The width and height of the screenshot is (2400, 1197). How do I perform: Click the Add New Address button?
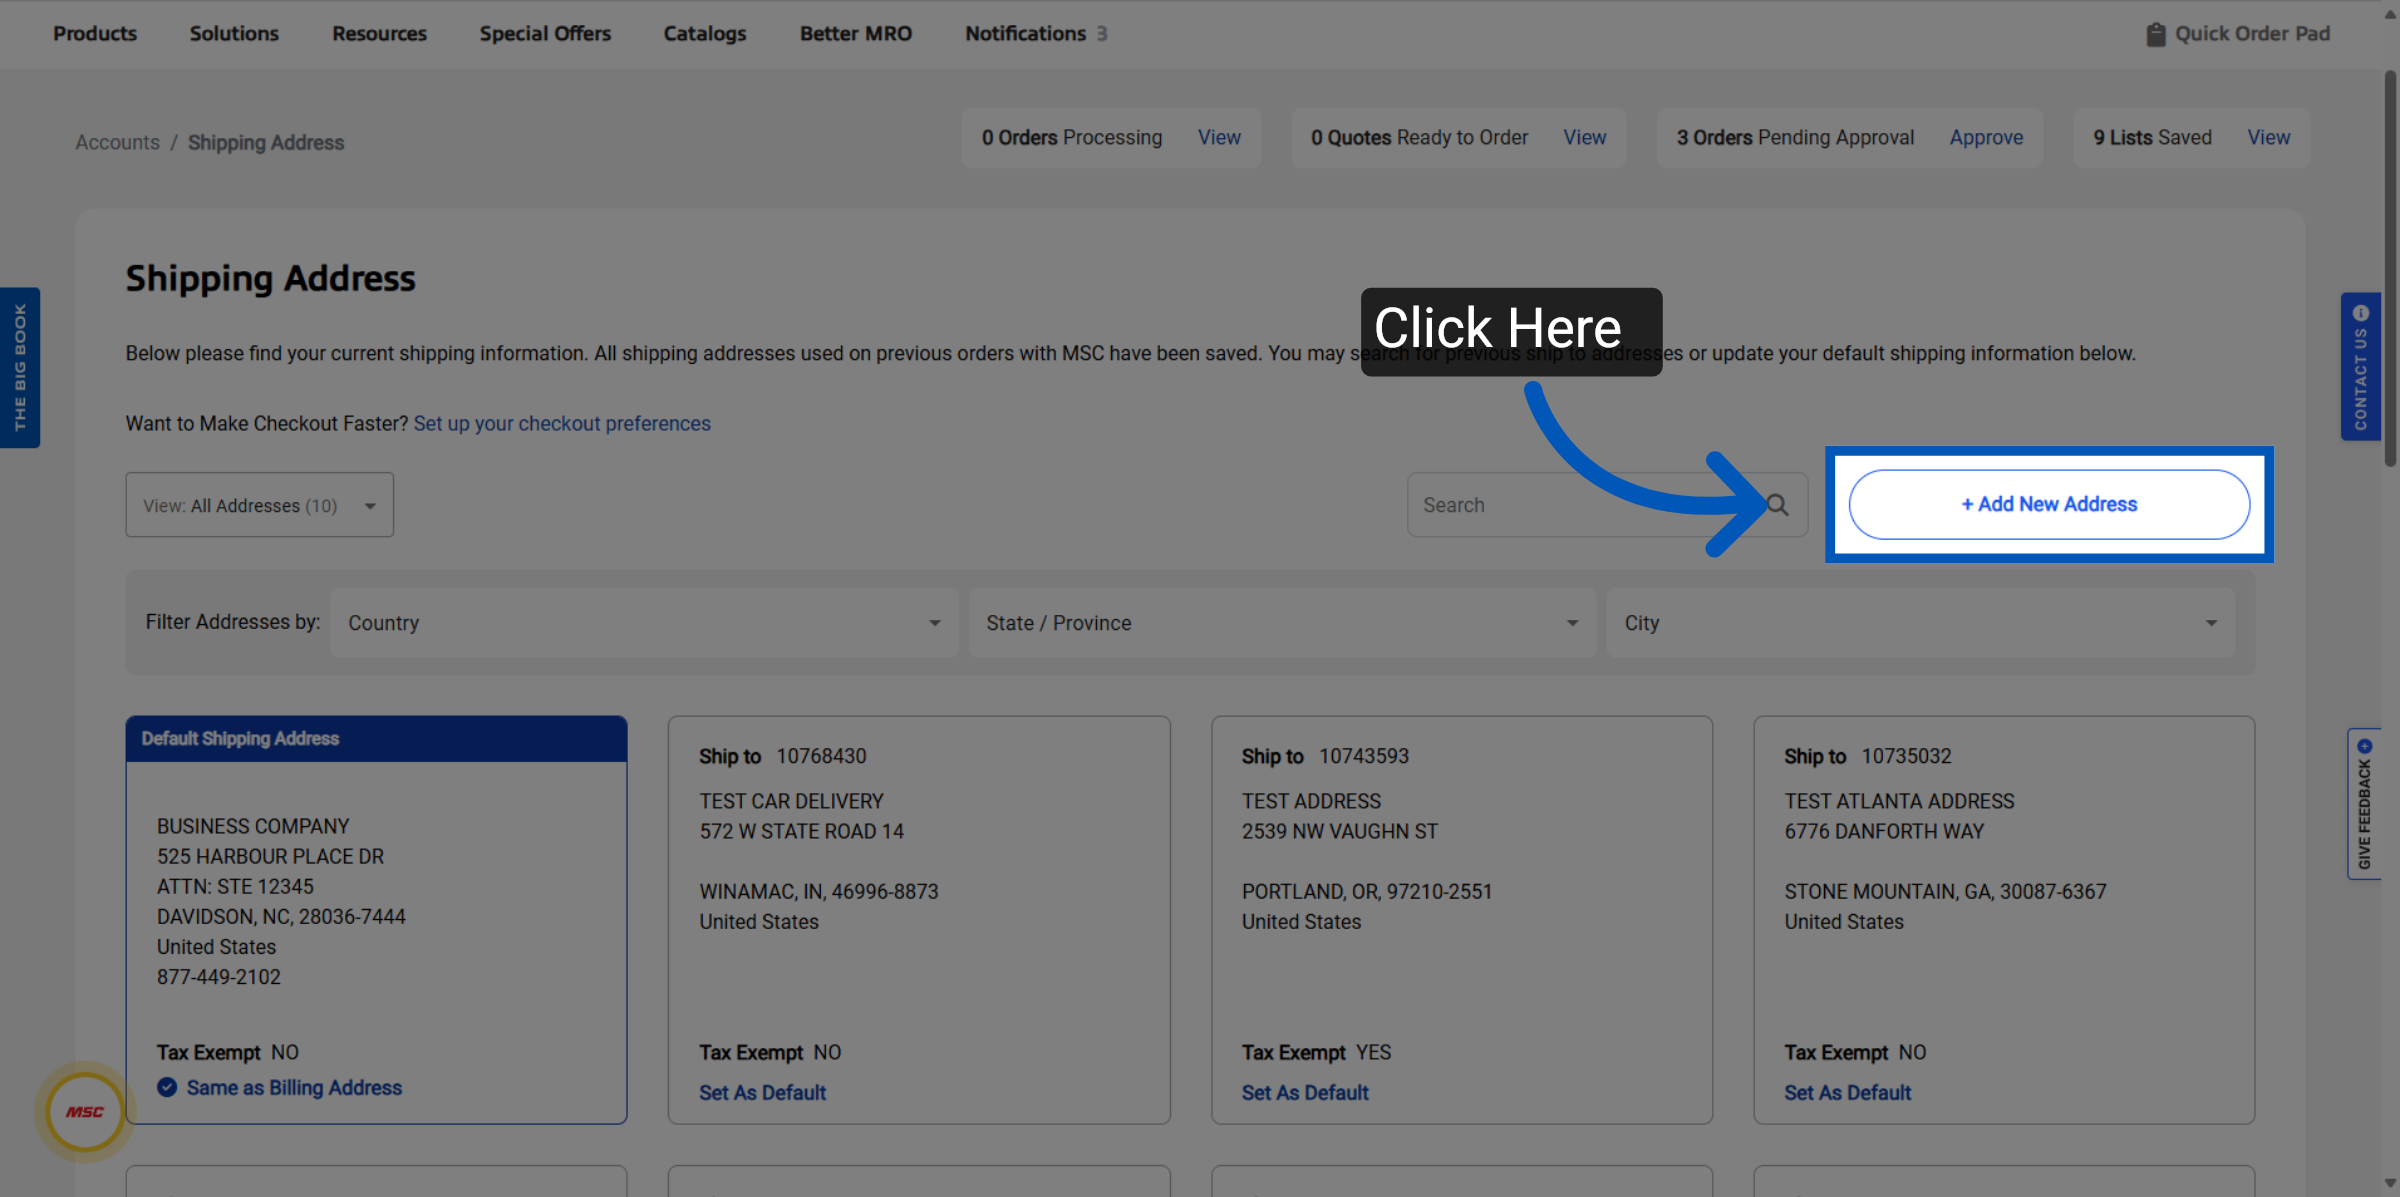[2049, 504]
